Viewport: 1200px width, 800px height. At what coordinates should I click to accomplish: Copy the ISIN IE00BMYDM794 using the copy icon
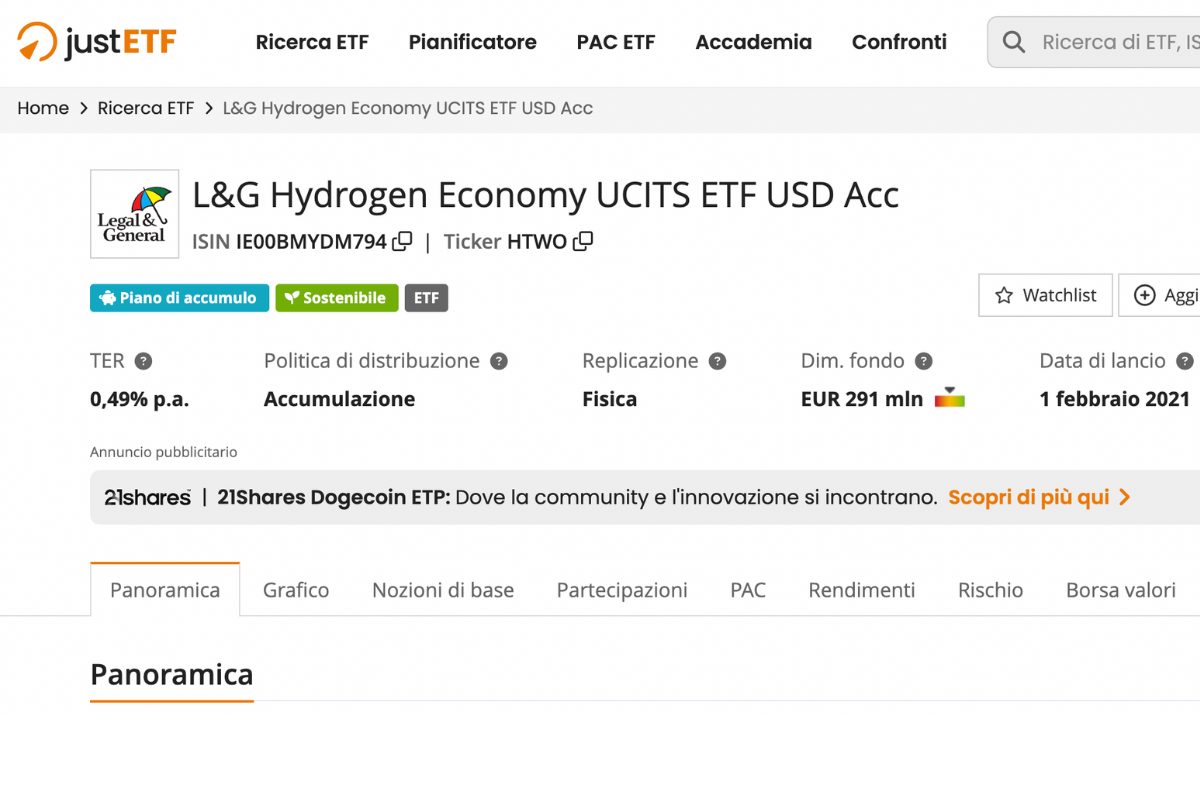[x=403, y=241]
